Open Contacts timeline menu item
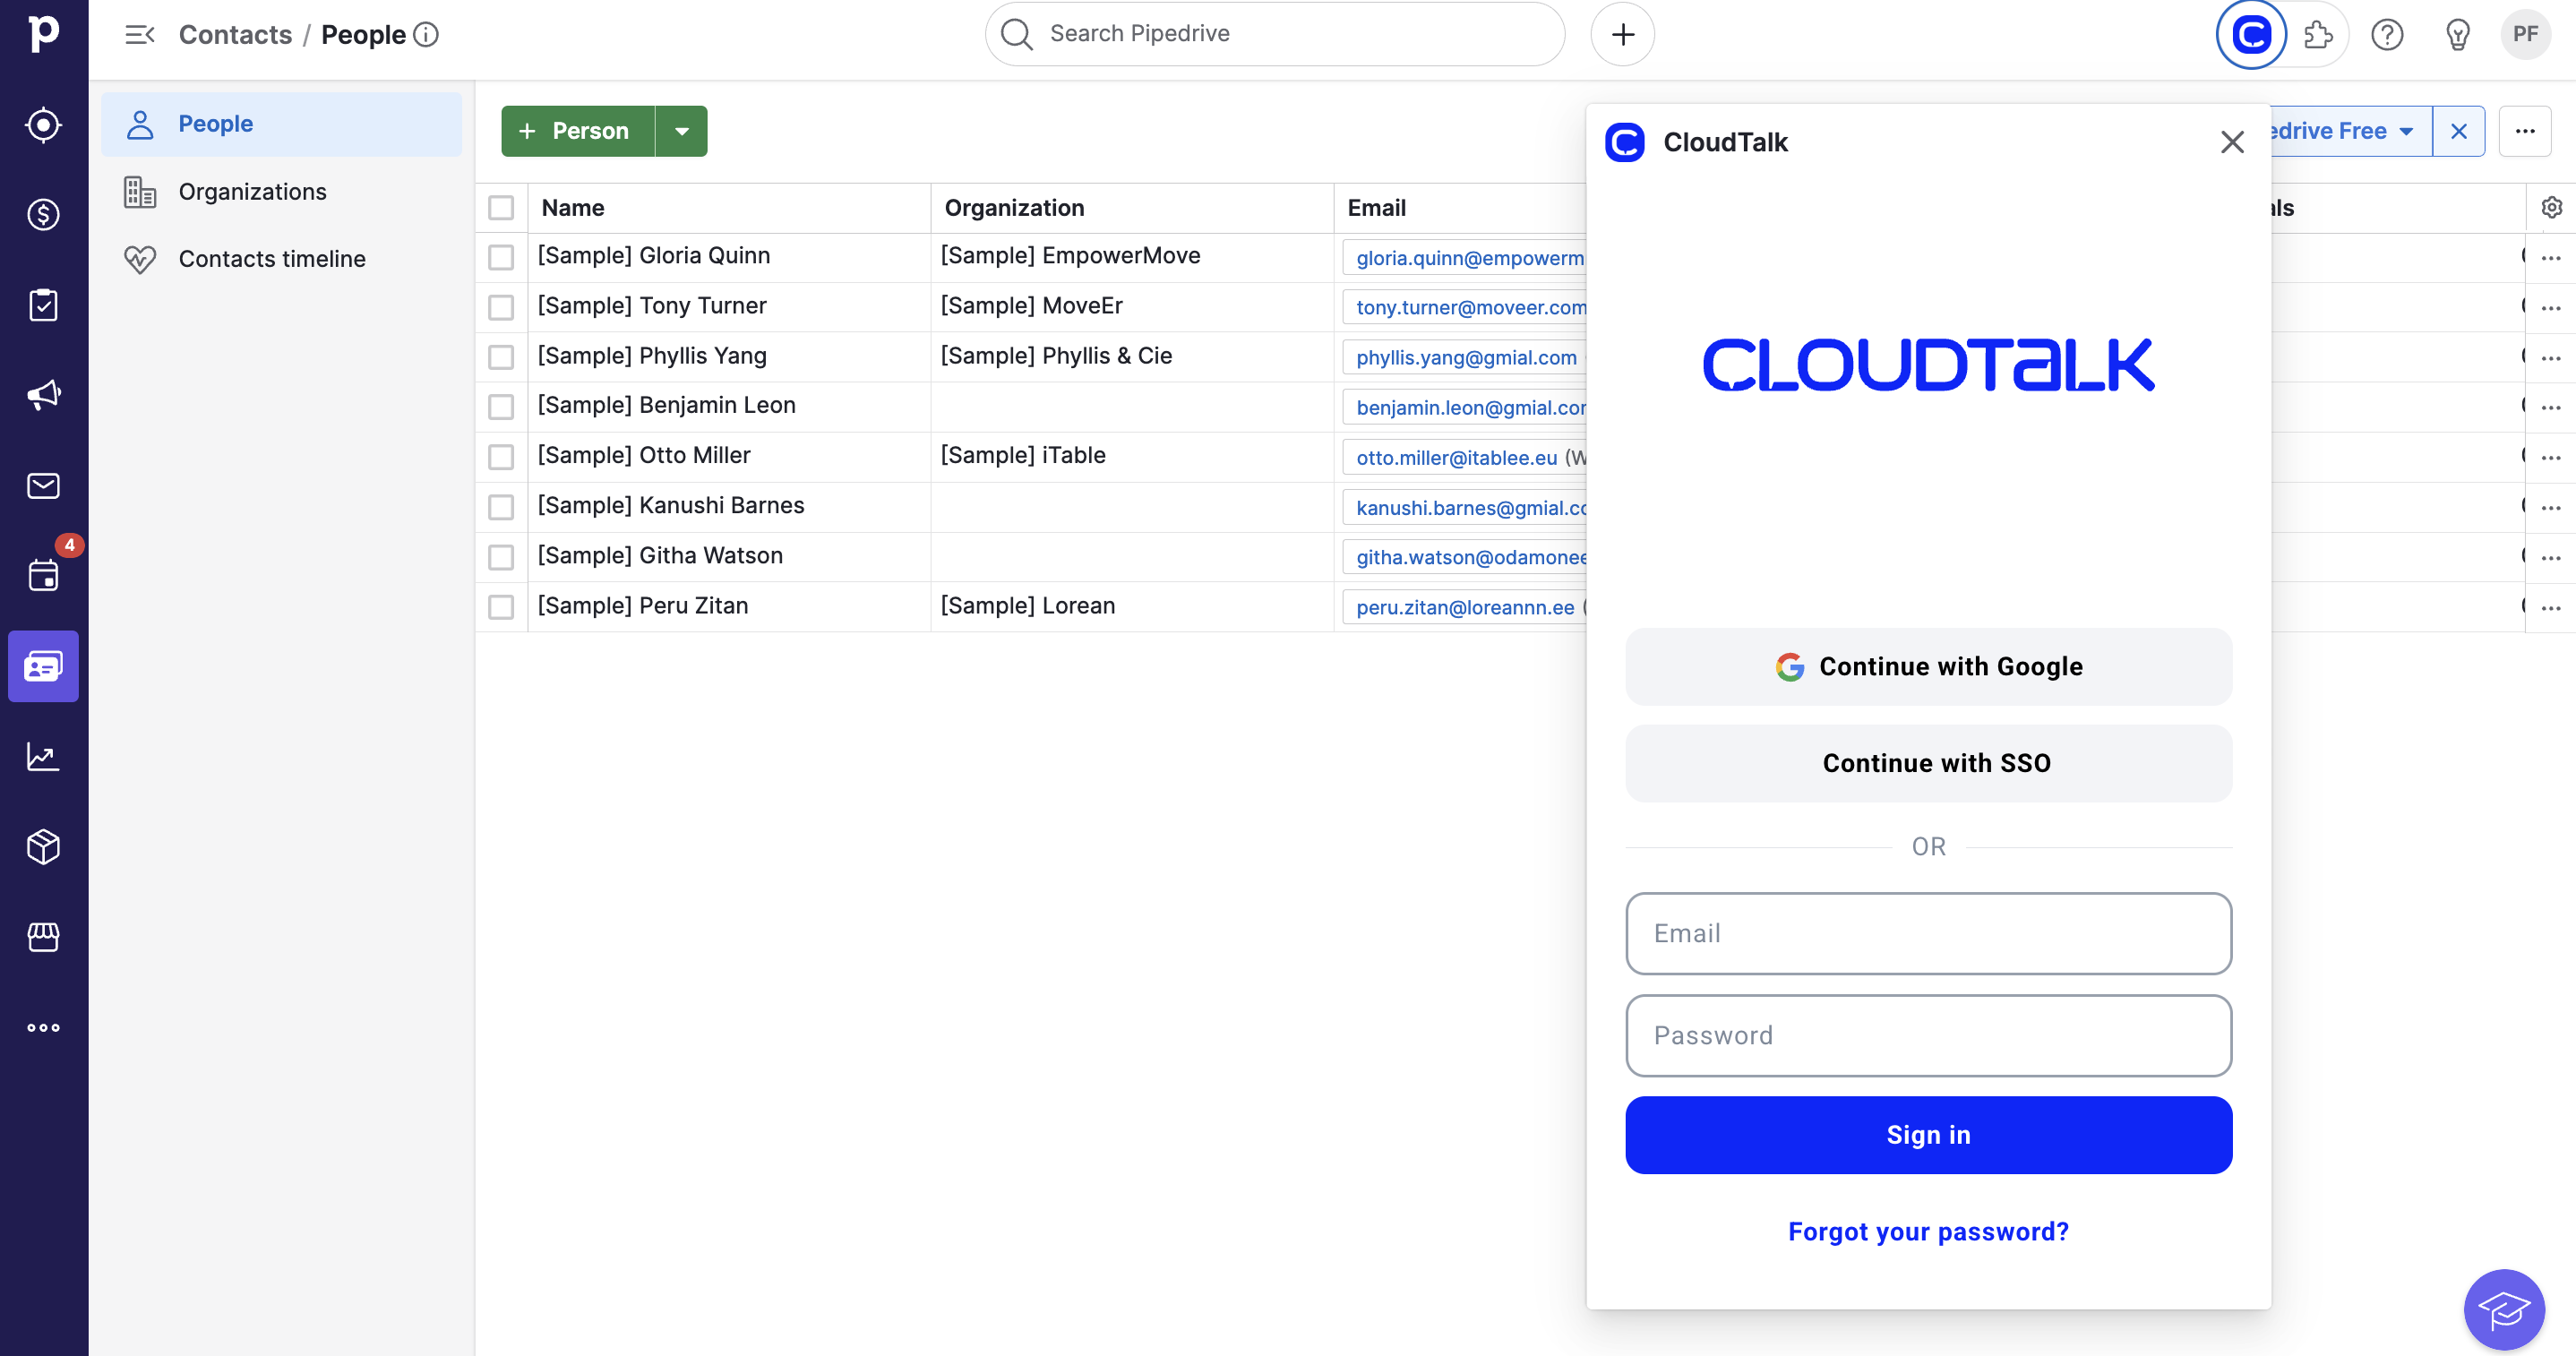 271,259
